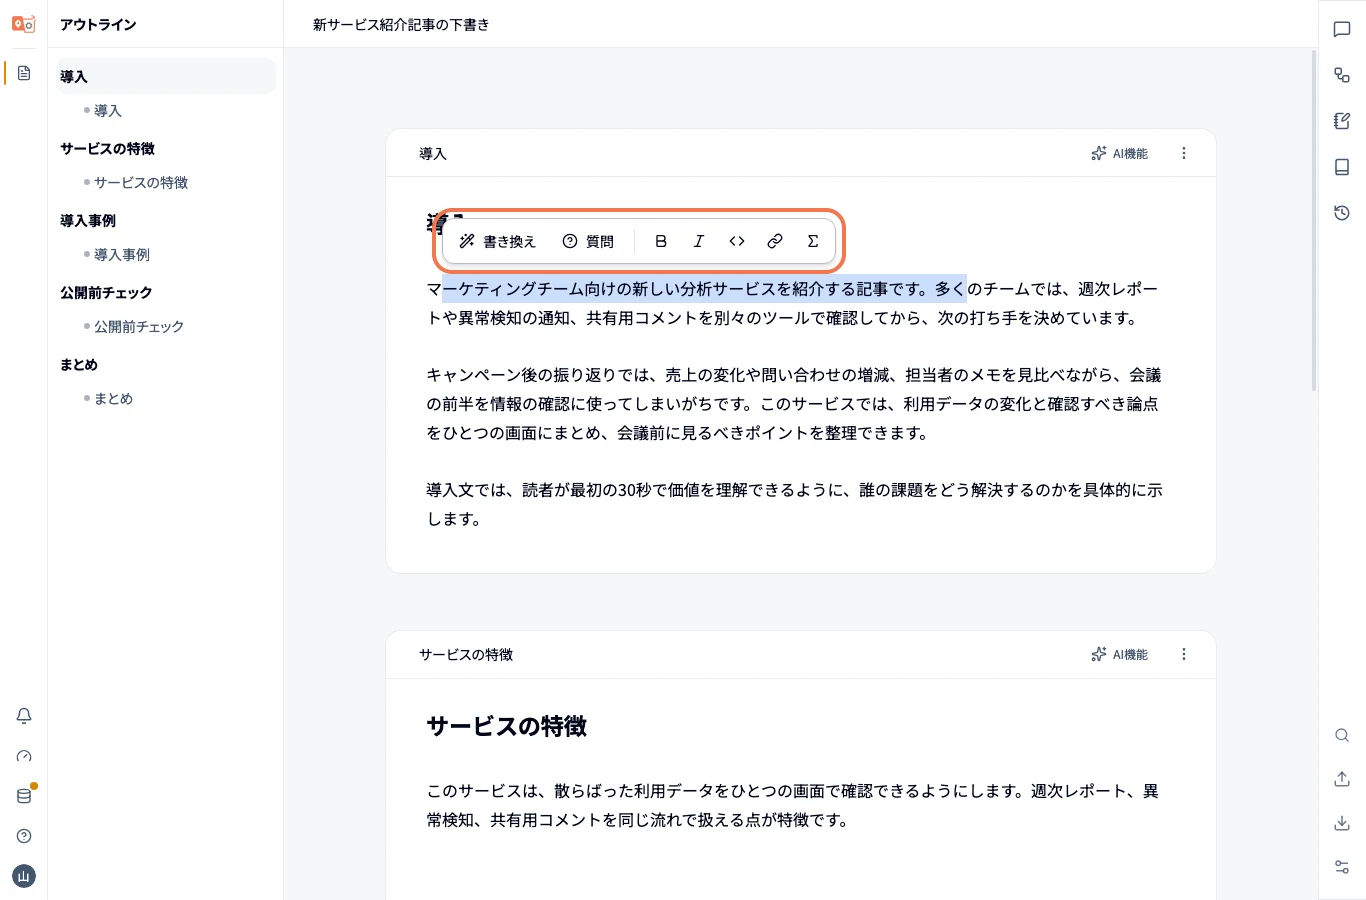The width and height of the screenshot is (1366, 900).
Task: Click the サービスの特徴 card header label
Action: (x=466, y=654)
